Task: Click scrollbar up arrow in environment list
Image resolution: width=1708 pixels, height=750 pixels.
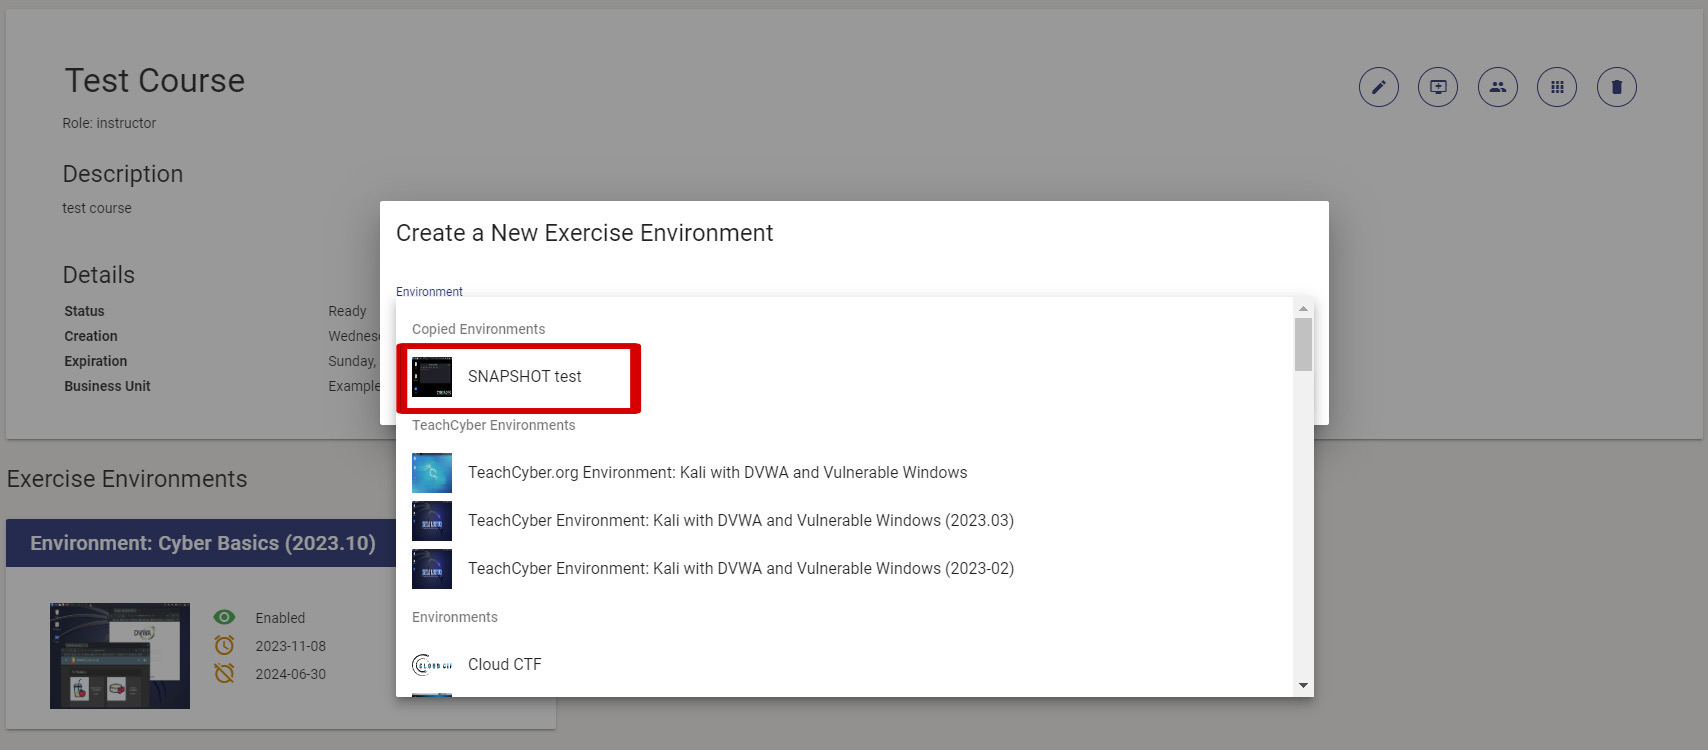Action: pyautogui.click(x=1303, y=308)
